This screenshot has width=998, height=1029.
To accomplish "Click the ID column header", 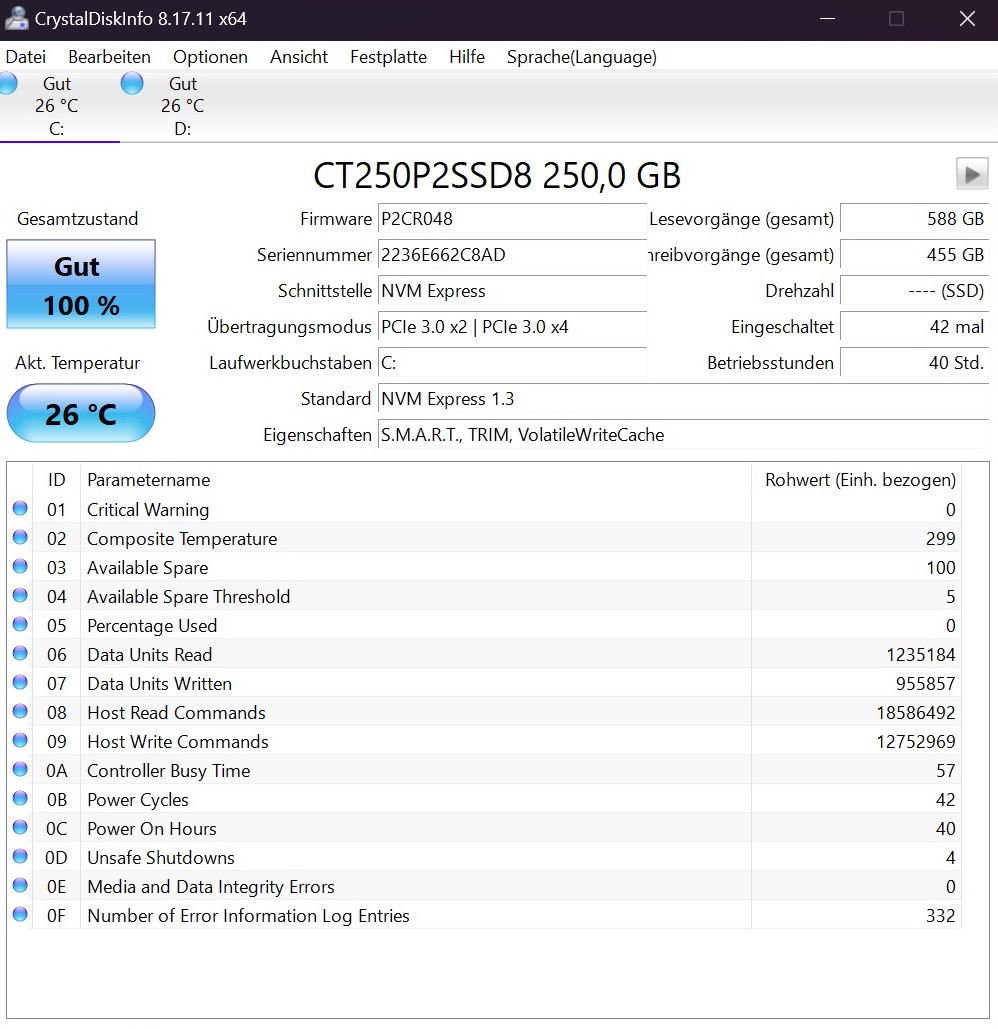I will 56,480.
